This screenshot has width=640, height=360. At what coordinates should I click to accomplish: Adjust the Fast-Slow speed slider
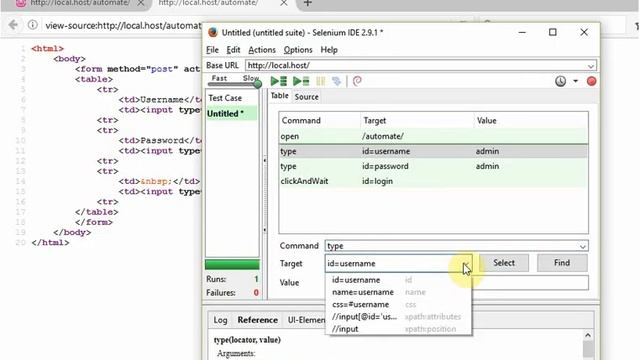[x=257, y=84]
